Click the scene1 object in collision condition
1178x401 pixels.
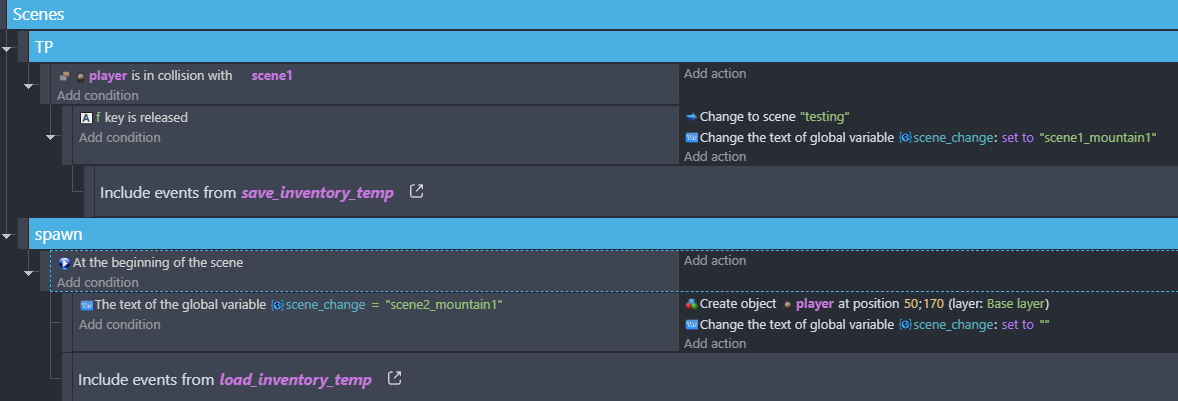(272, 75)
